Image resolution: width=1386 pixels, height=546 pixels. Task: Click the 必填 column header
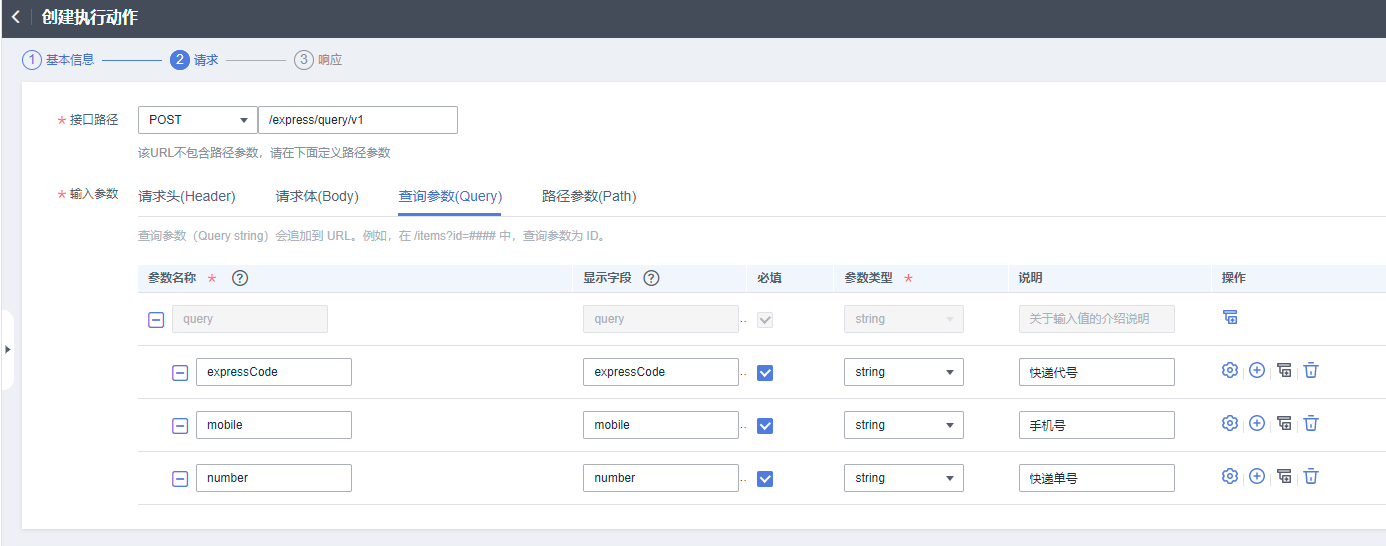point(769,278)
